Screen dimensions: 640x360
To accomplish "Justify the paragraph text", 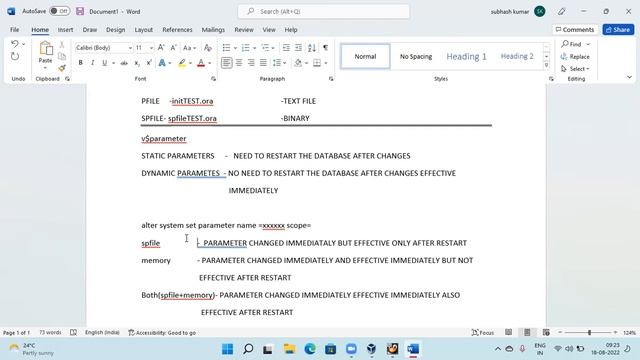I will coord(263,63).
